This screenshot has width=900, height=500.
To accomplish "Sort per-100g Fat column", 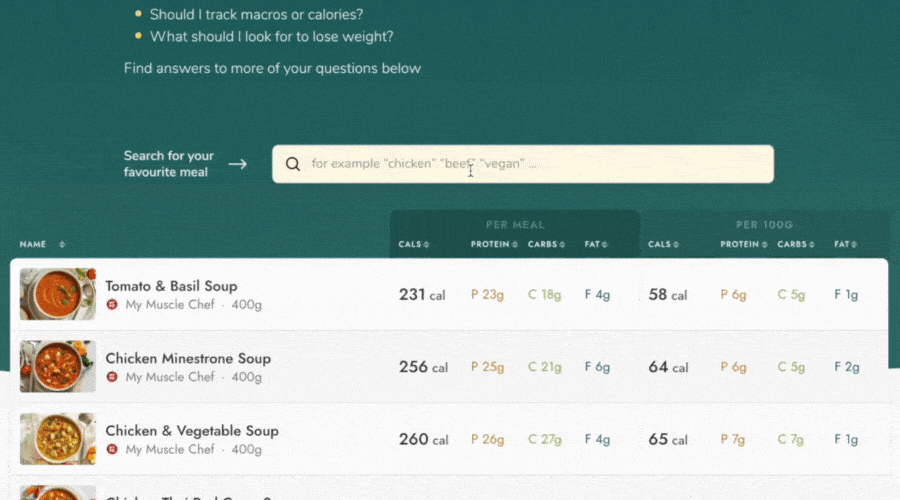I will point(845,245).
